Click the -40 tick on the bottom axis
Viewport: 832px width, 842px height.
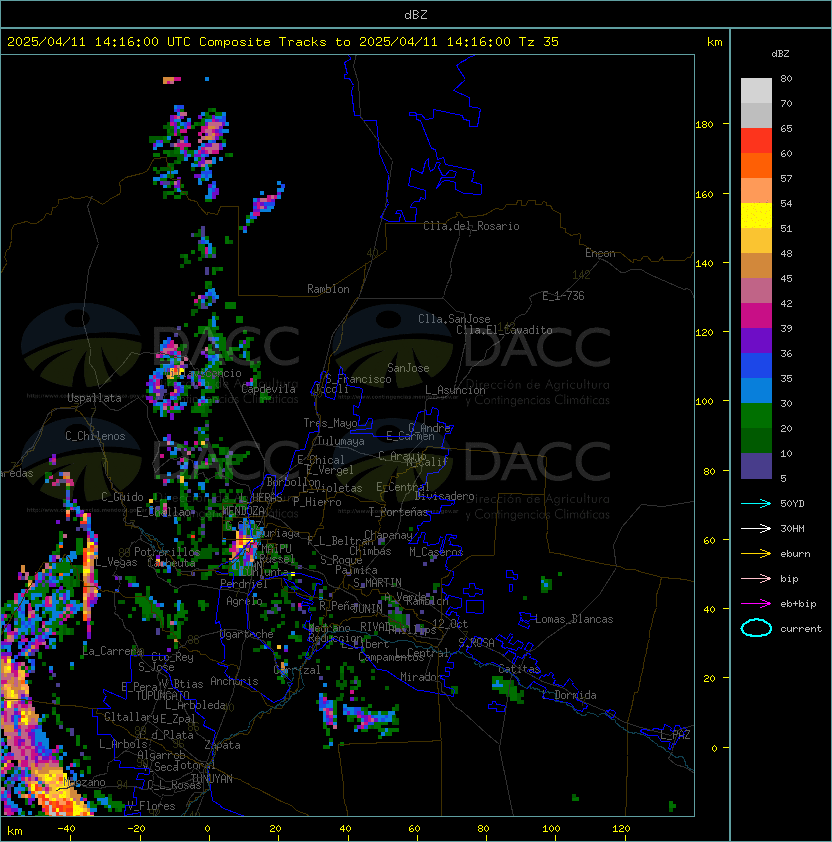click(66, 829)
